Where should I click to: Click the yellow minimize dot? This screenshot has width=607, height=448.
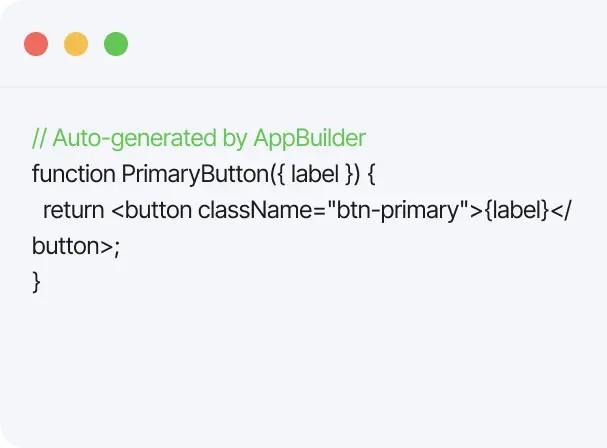click(x=76, y=45)
